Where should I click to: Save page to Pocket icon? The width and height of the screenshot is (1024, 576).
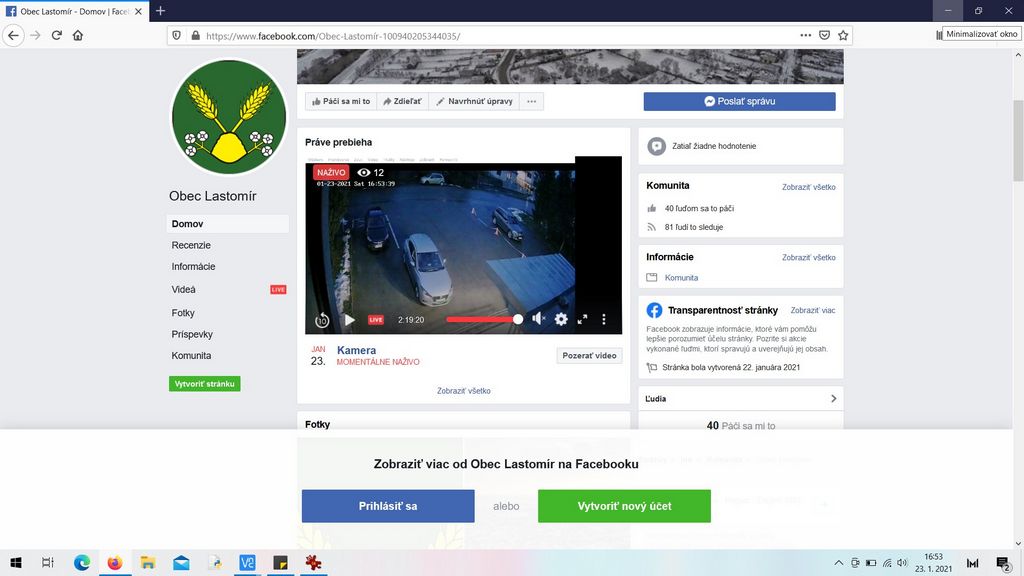(824, 35)
